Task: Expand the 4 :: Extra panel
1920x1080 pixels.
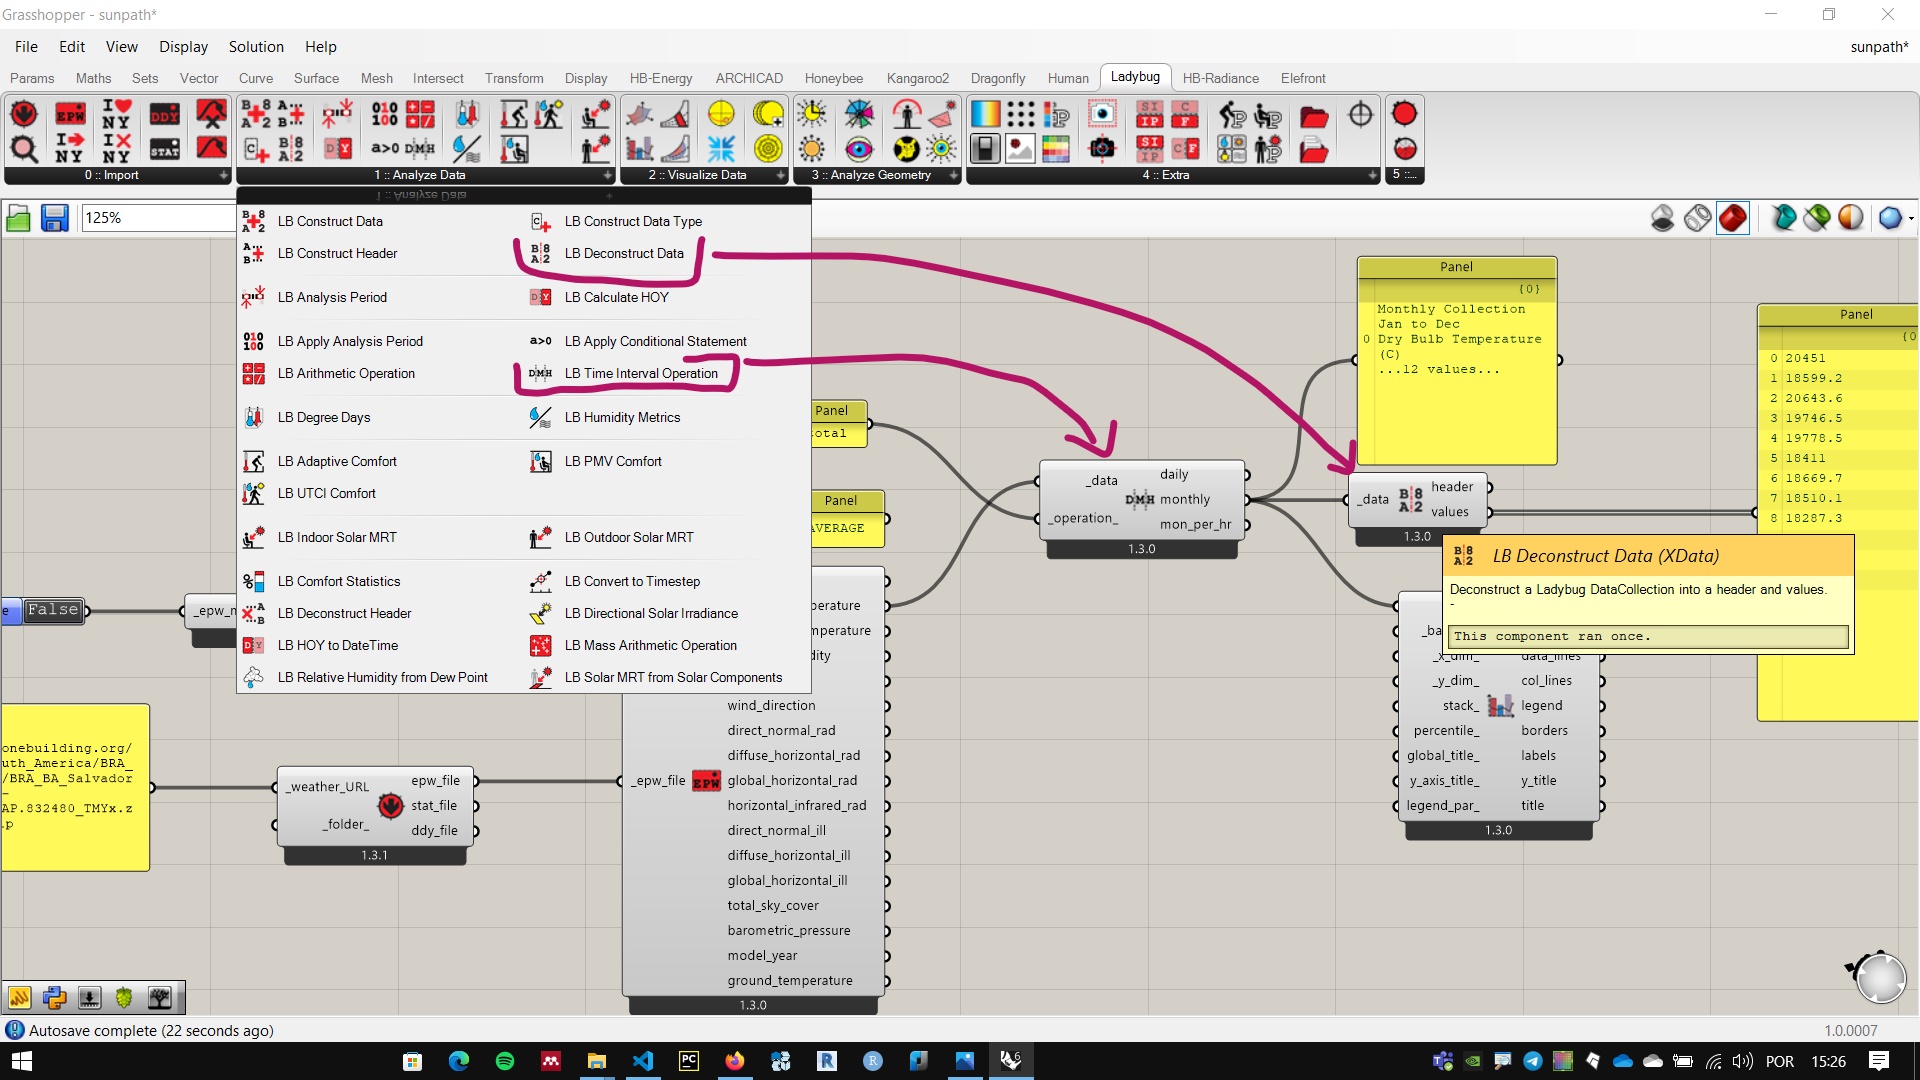Action: [x=1372, y=175]
